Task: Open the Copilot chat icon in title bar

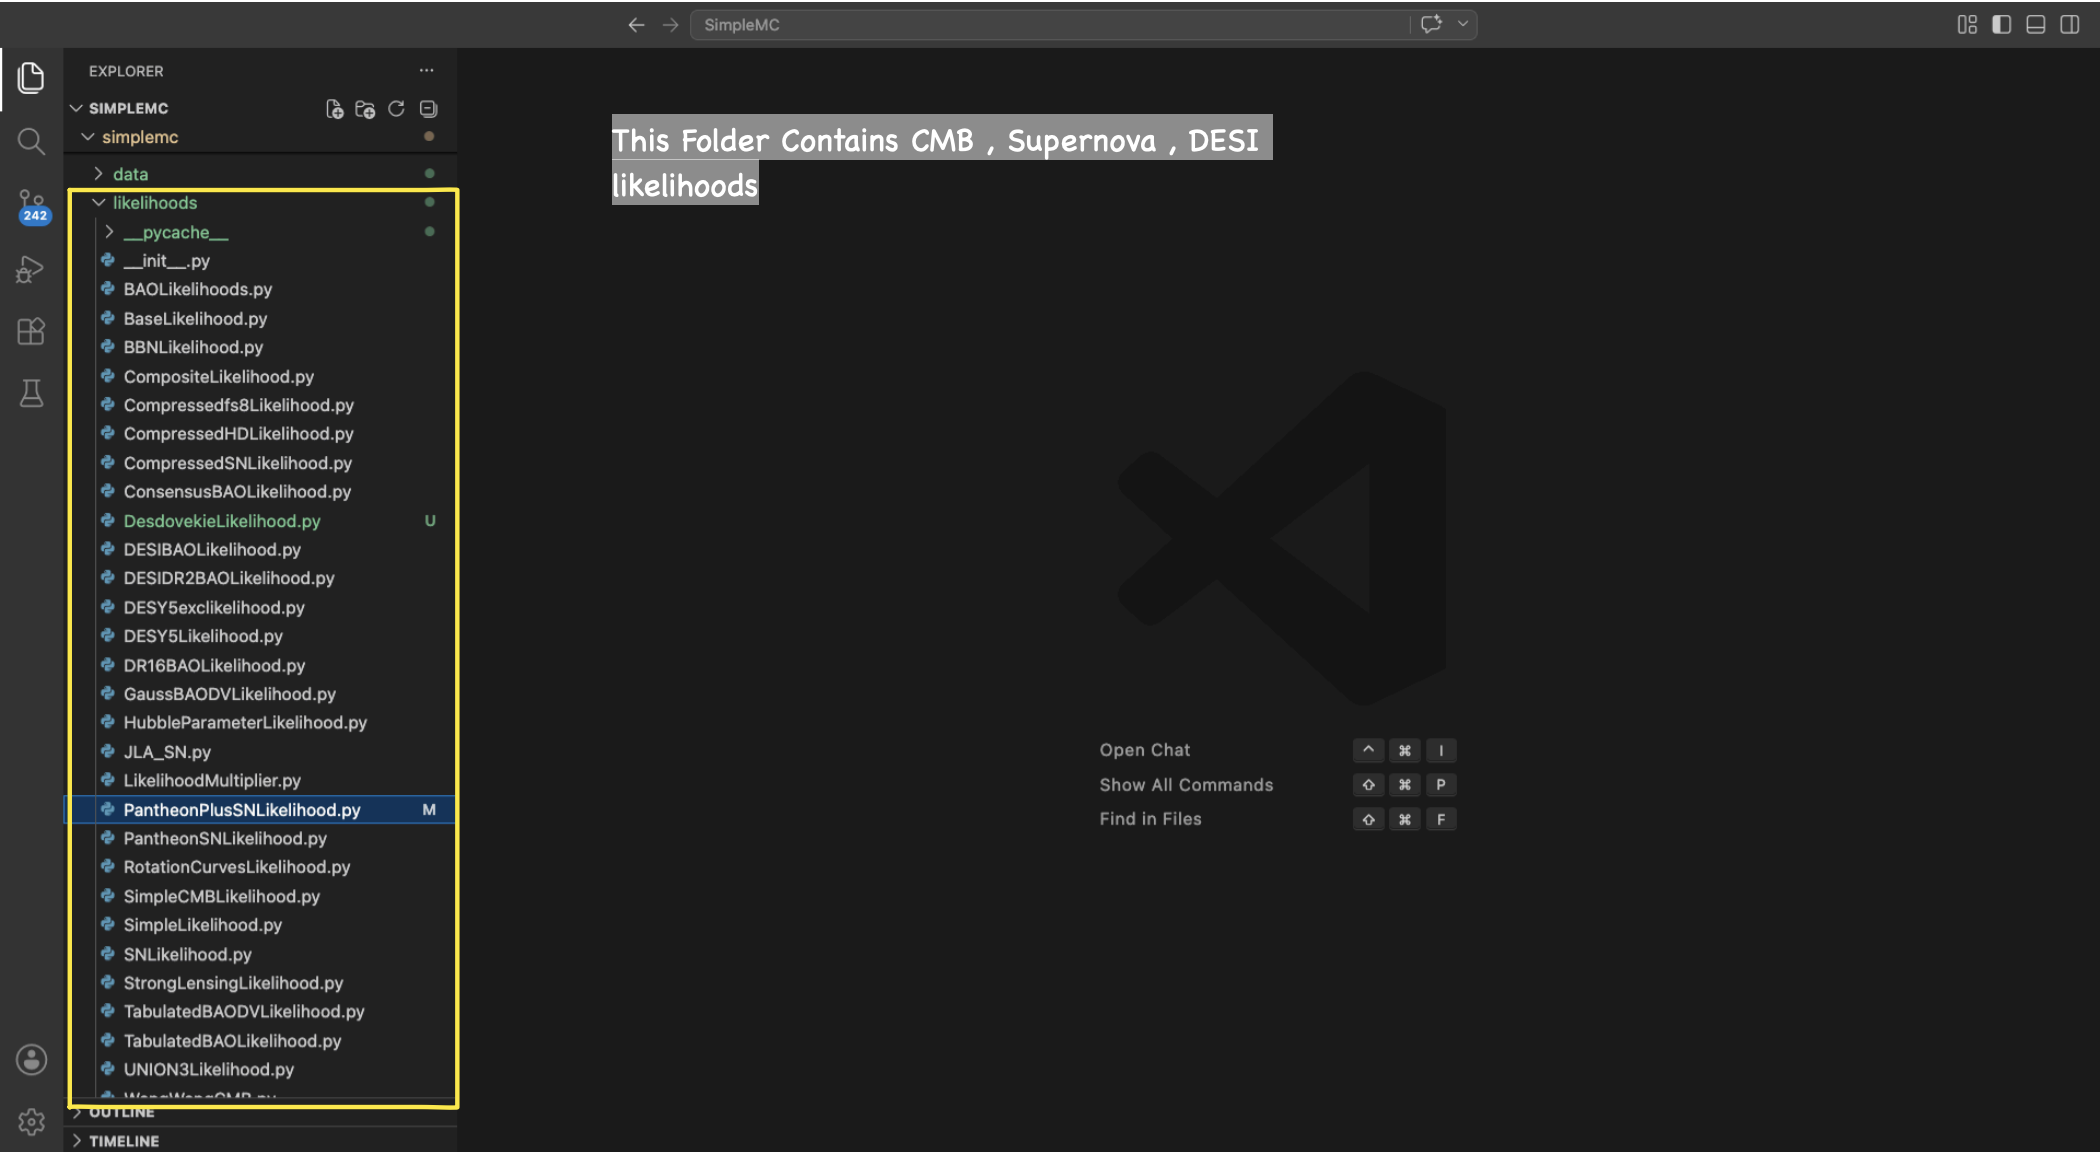Action: (x=1431, y=25)
